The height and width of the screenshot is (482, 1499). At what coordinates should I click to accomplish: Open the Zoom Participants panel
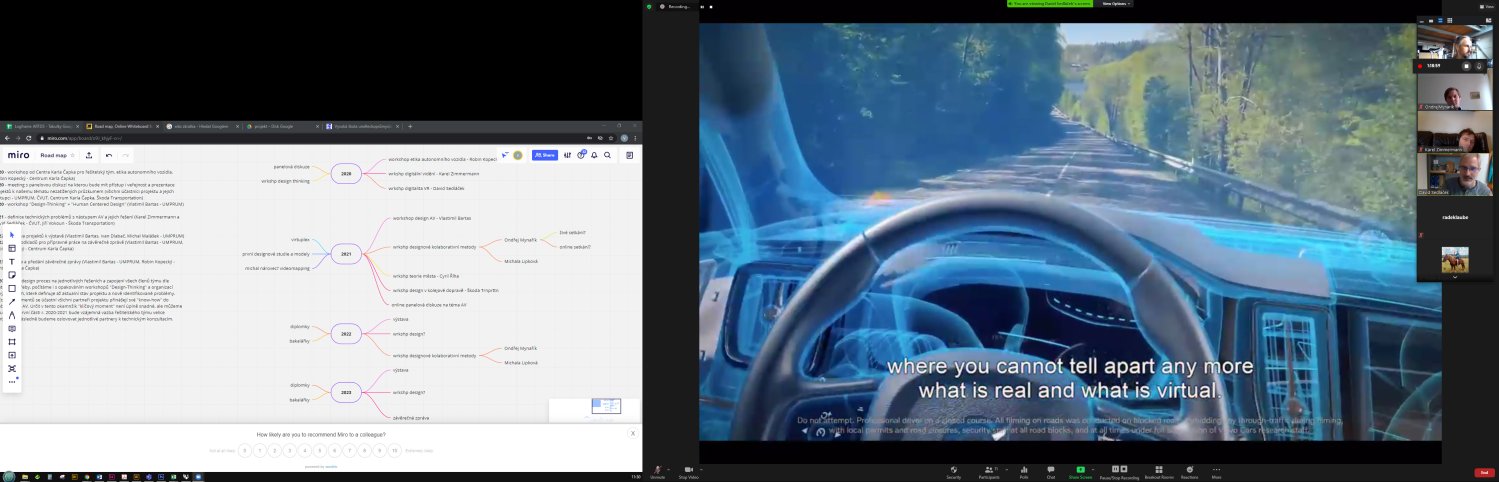point(990,470)
